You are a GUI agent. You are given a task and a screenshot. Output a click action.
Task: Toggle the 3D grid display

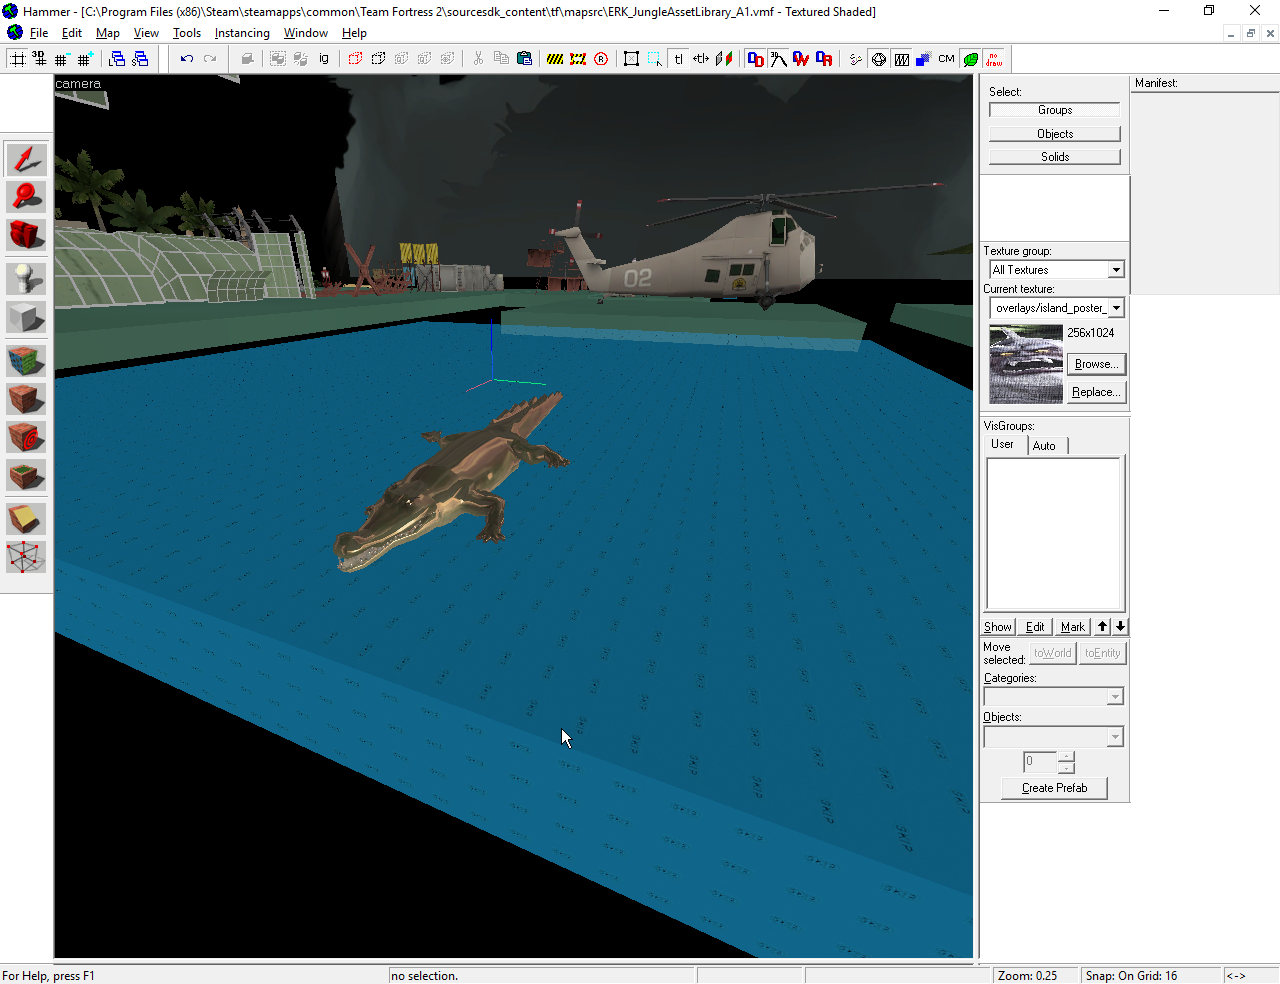39,59
